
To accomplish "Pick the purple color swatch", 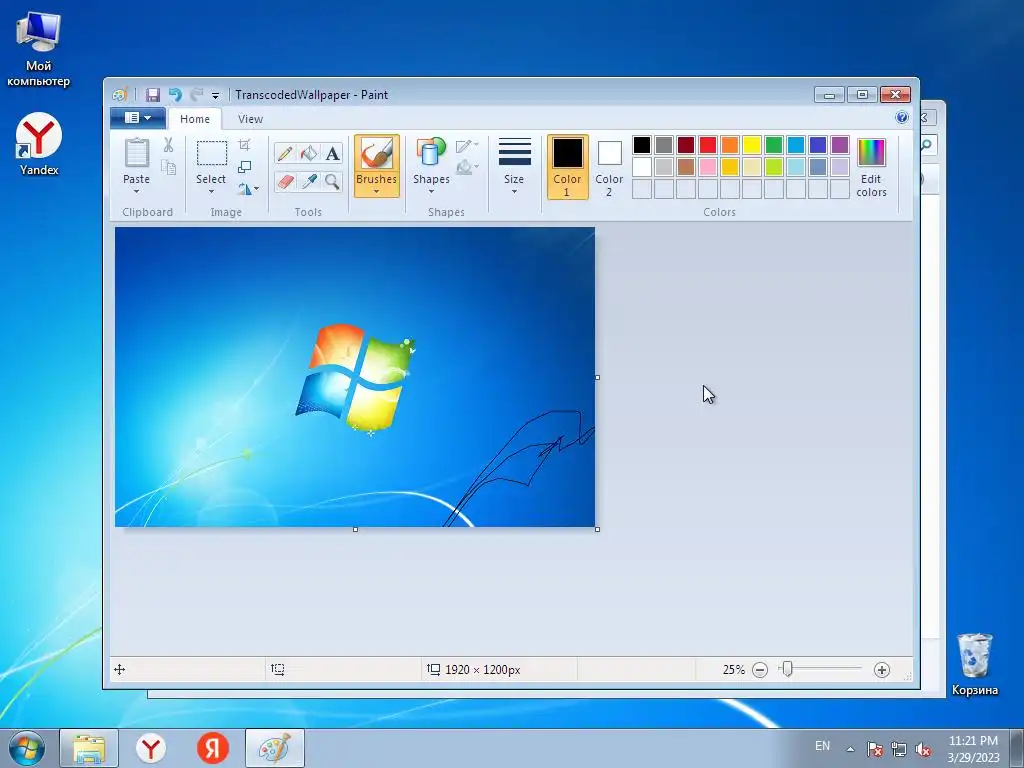I will click(840, 145).
